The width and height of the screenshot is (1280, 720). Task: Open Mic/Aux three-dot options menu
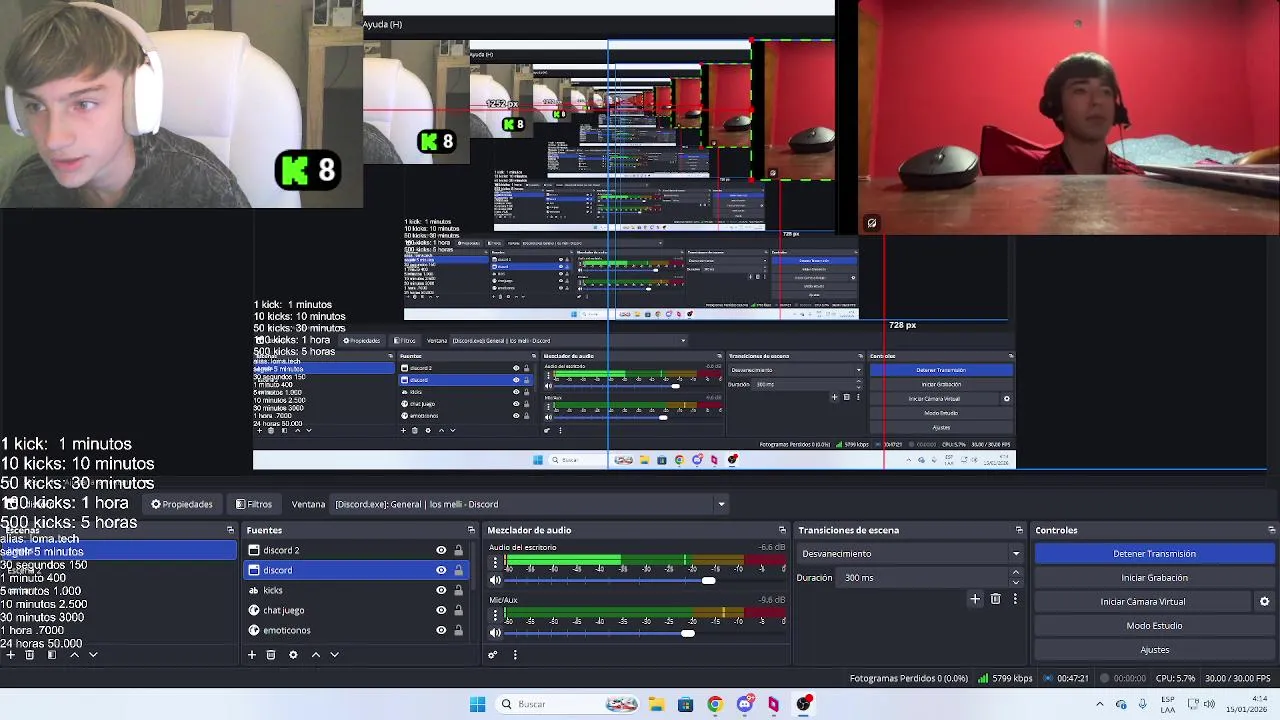tap(495, 614)
